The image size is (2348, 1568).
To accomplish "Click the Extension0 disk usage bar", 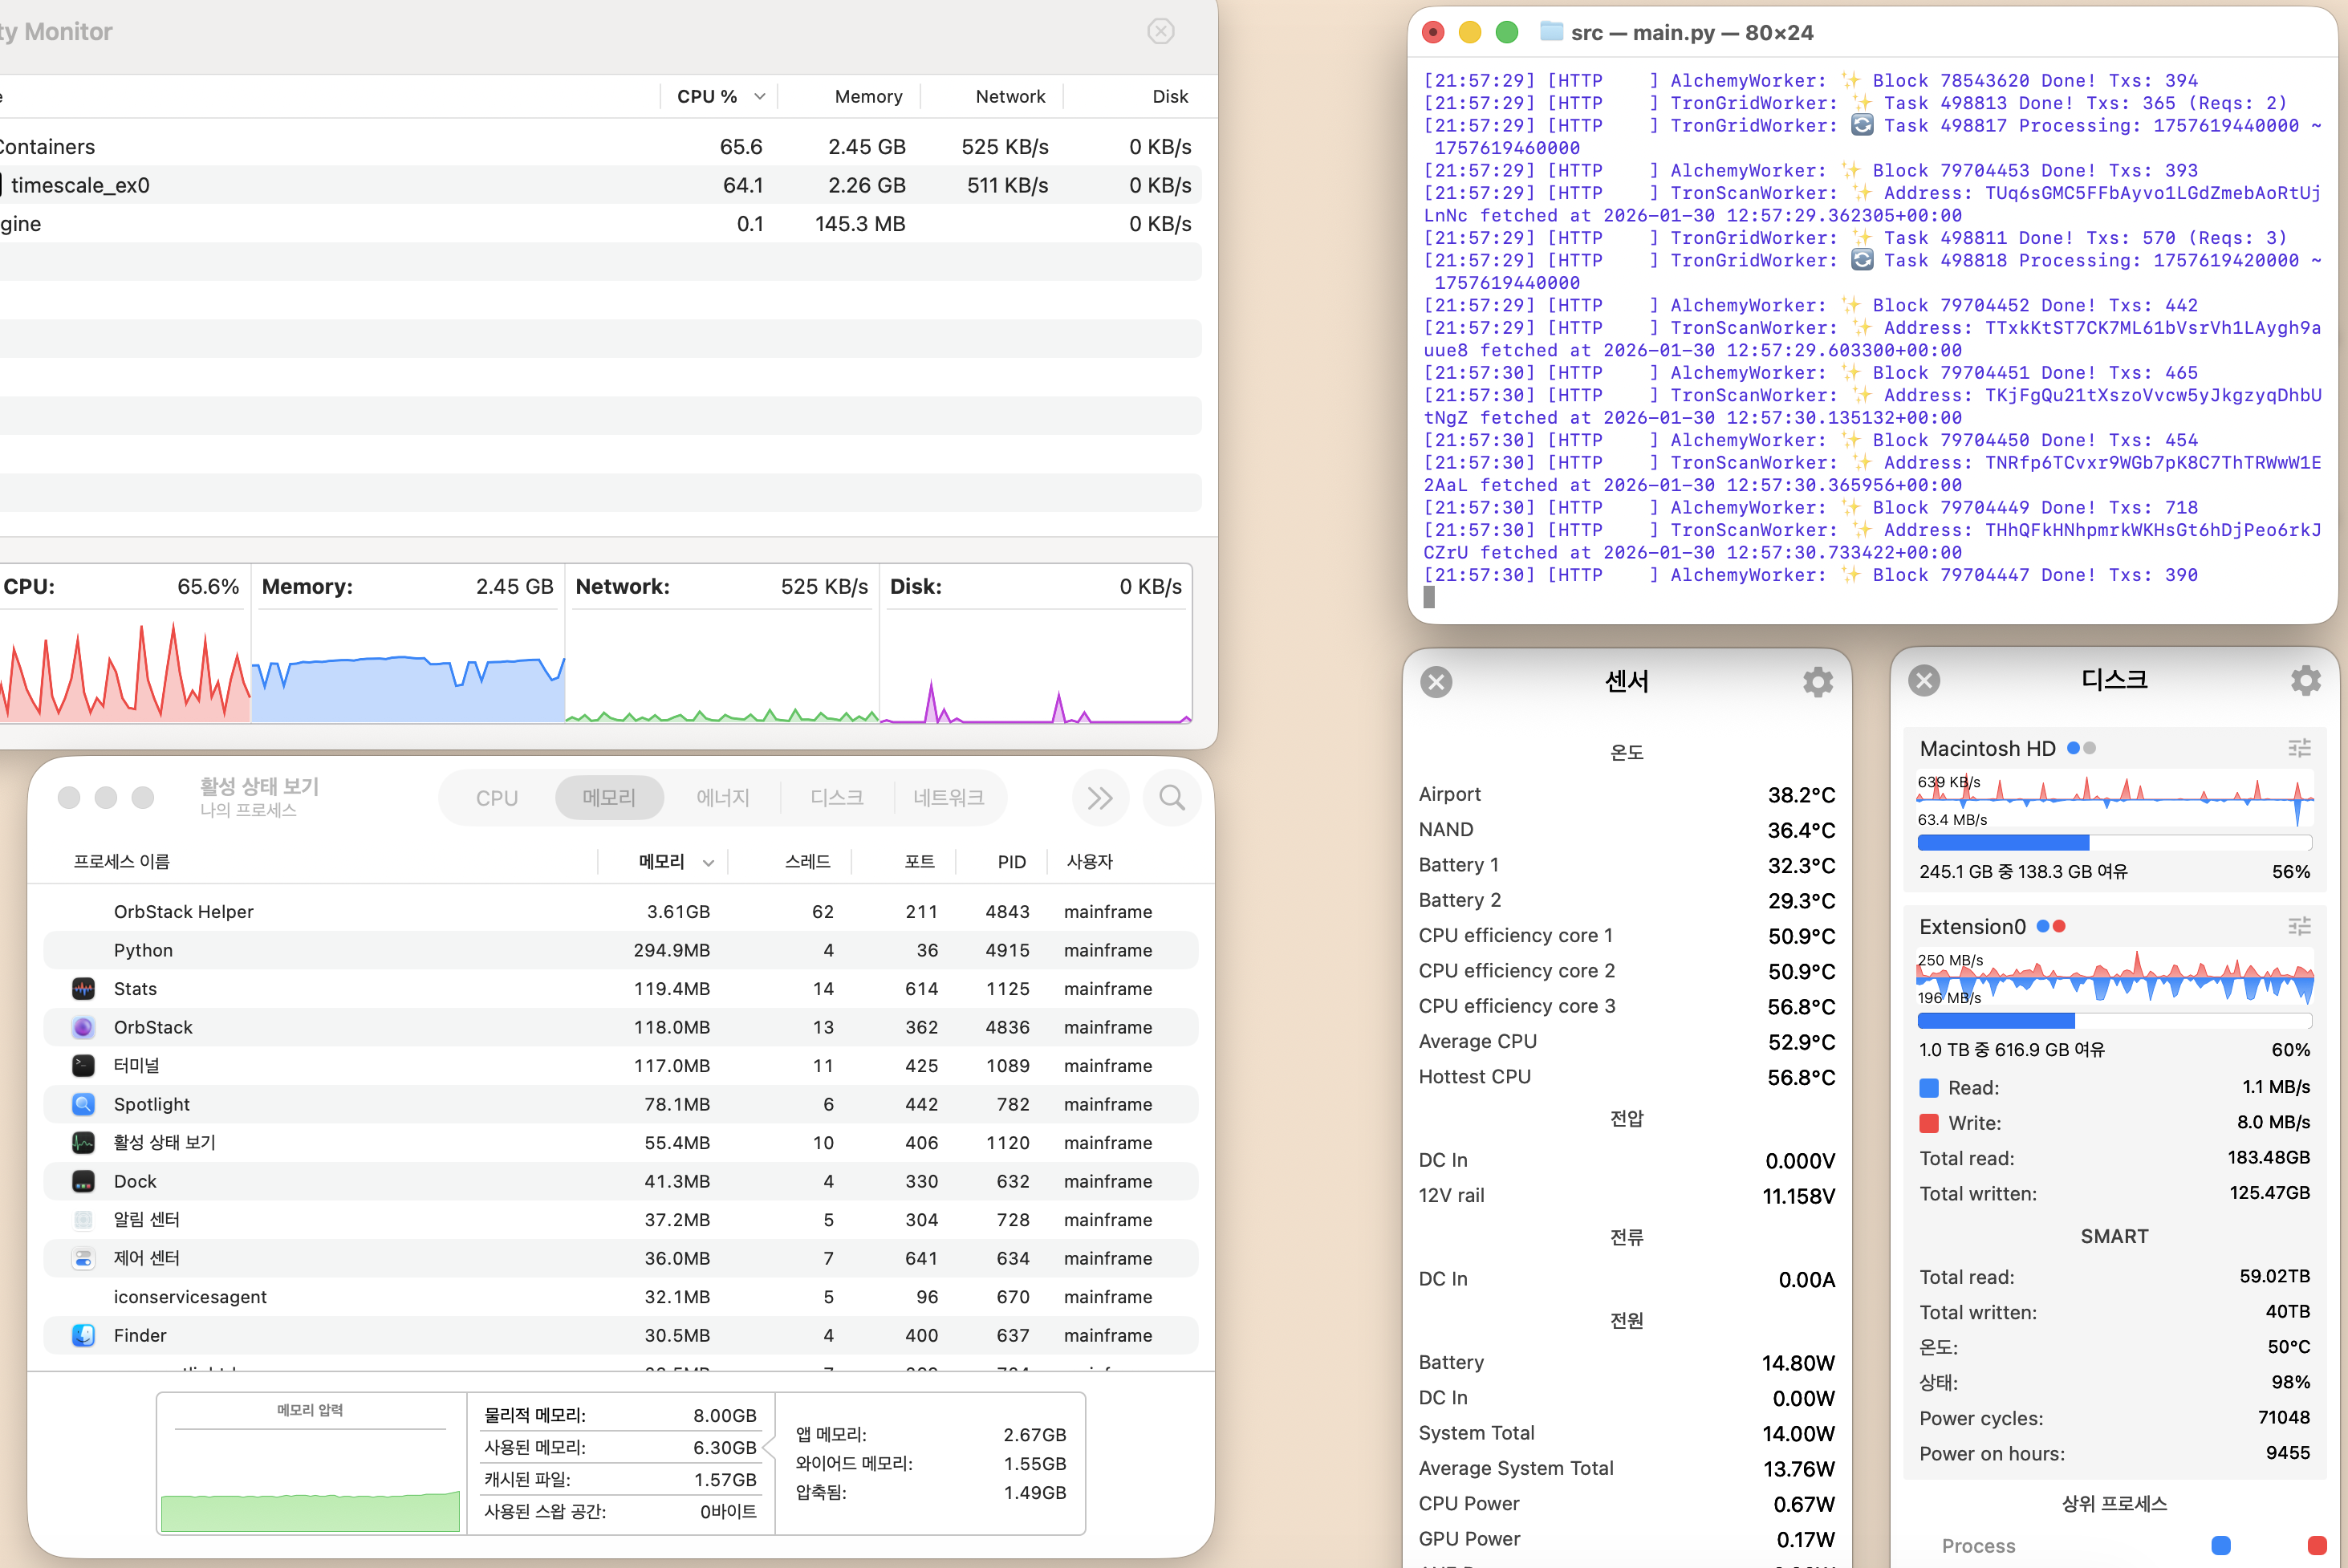I will tap(2114, 1021).
